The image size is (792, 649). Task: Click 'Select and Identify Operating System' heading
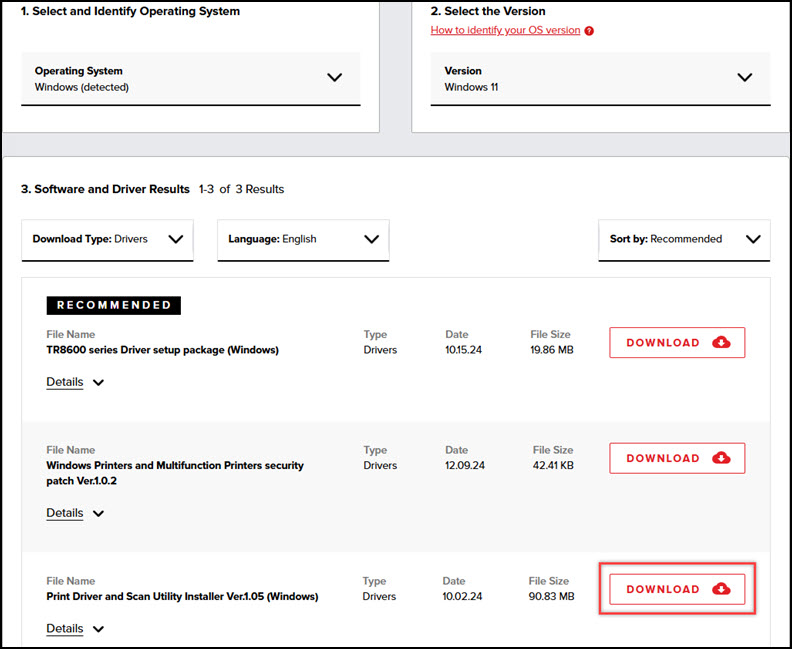(x=130, y=12)
